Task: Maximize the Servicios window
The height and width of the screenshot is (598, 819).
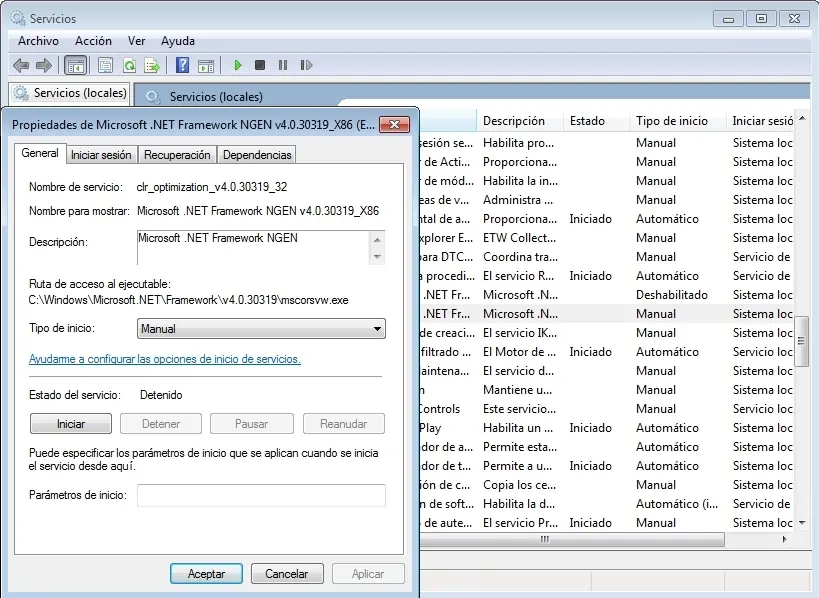Action: [761, 19]
